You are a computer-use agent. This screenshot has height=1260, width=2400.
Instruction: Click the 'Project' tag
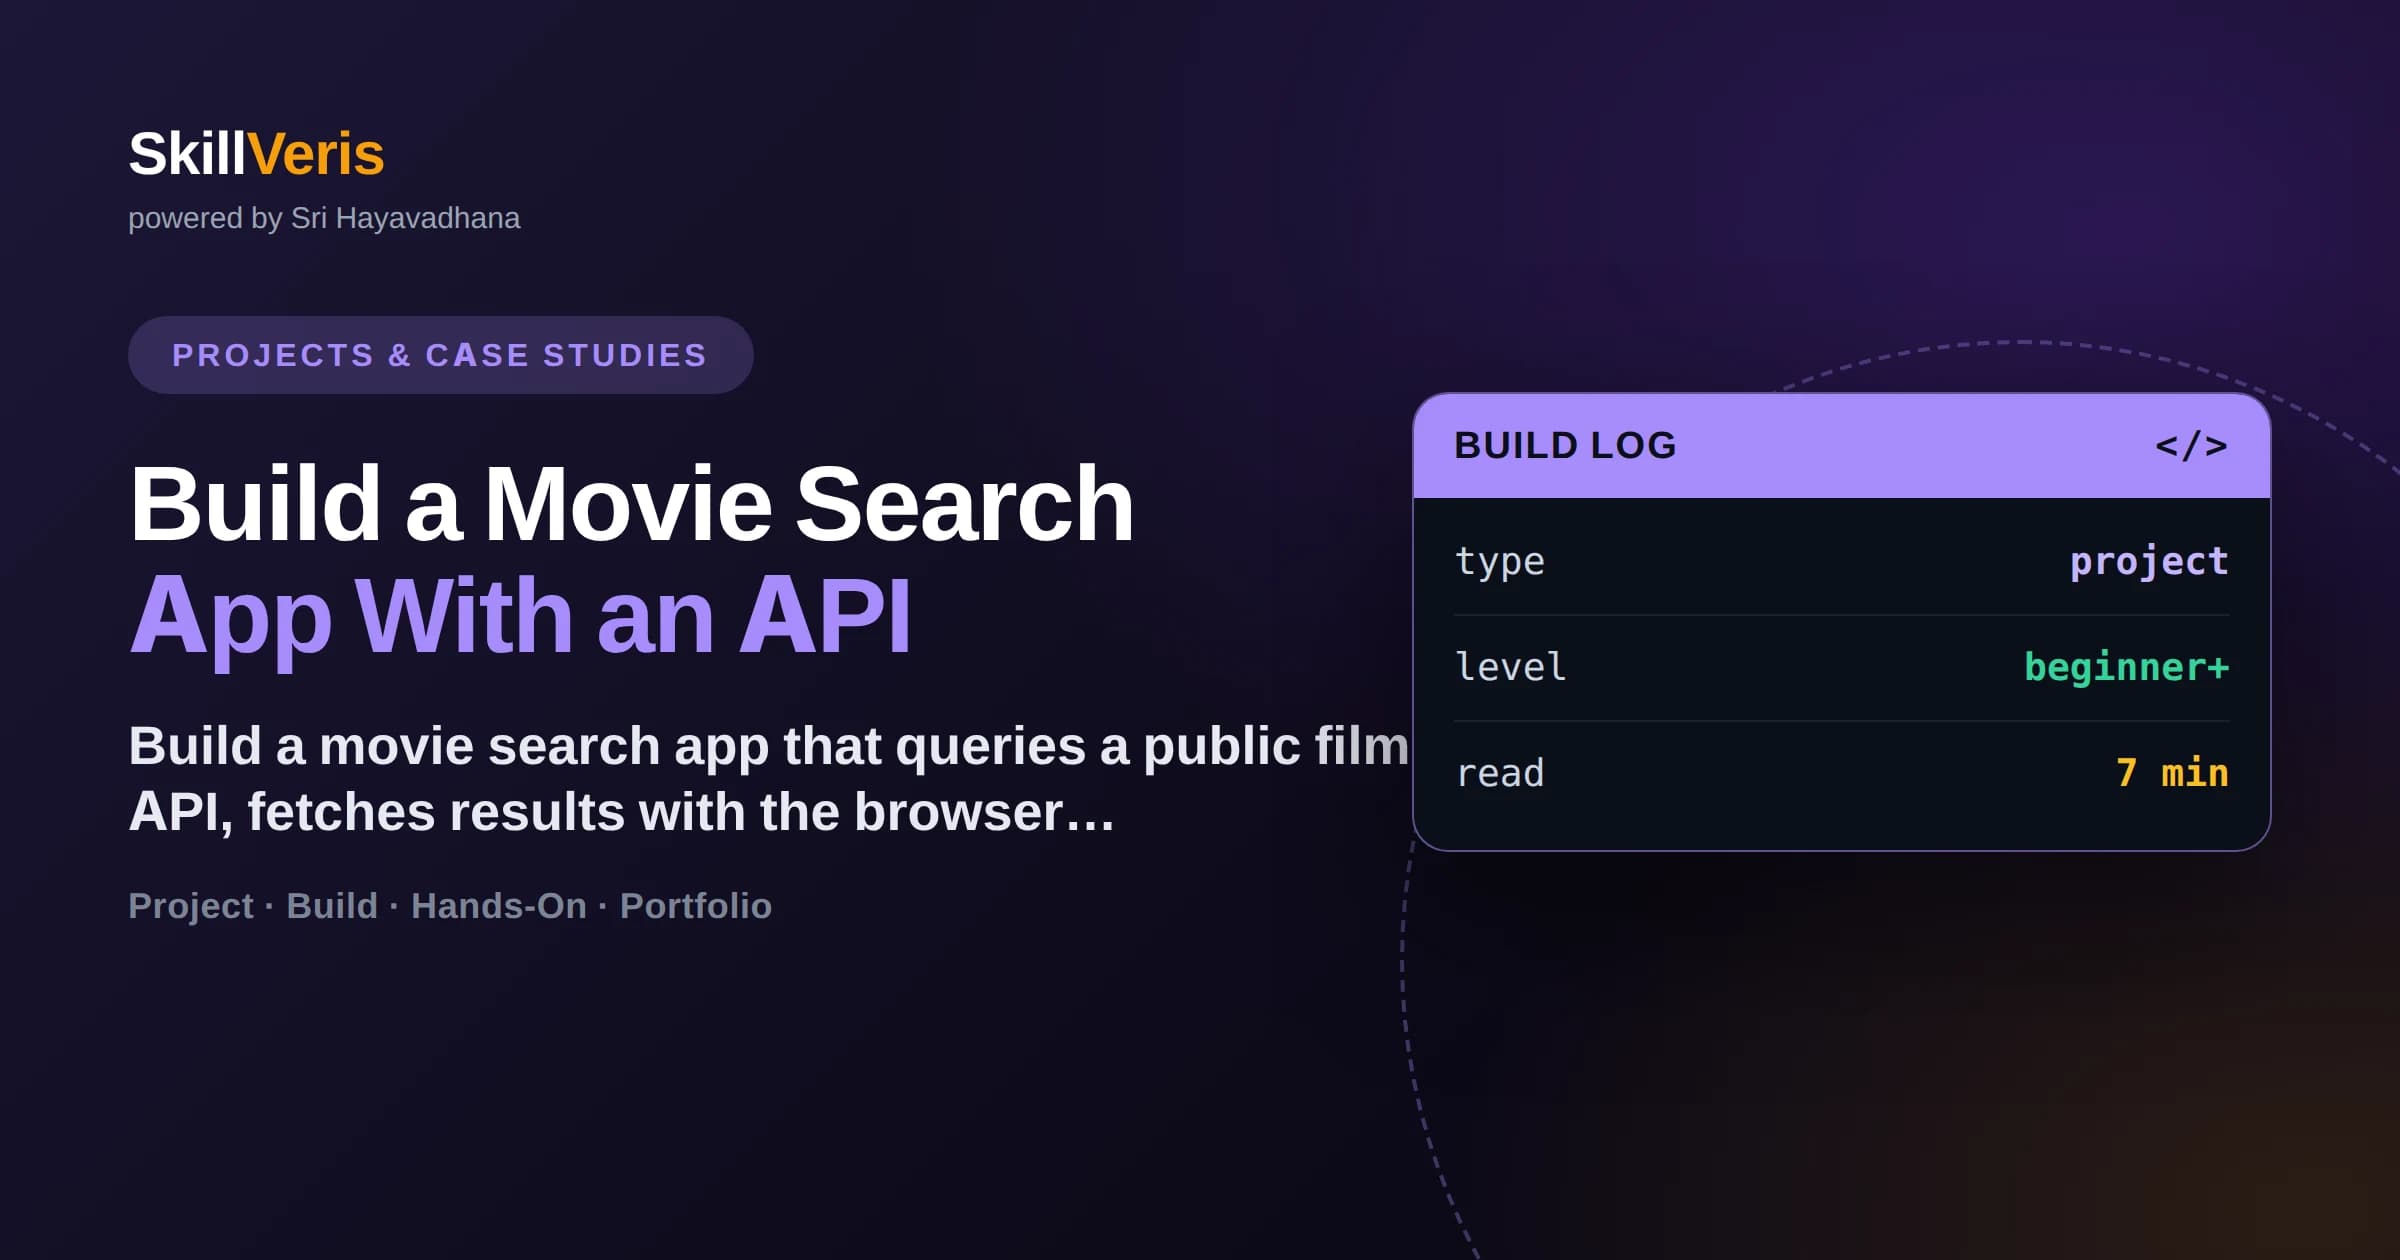tap(190, 906)
